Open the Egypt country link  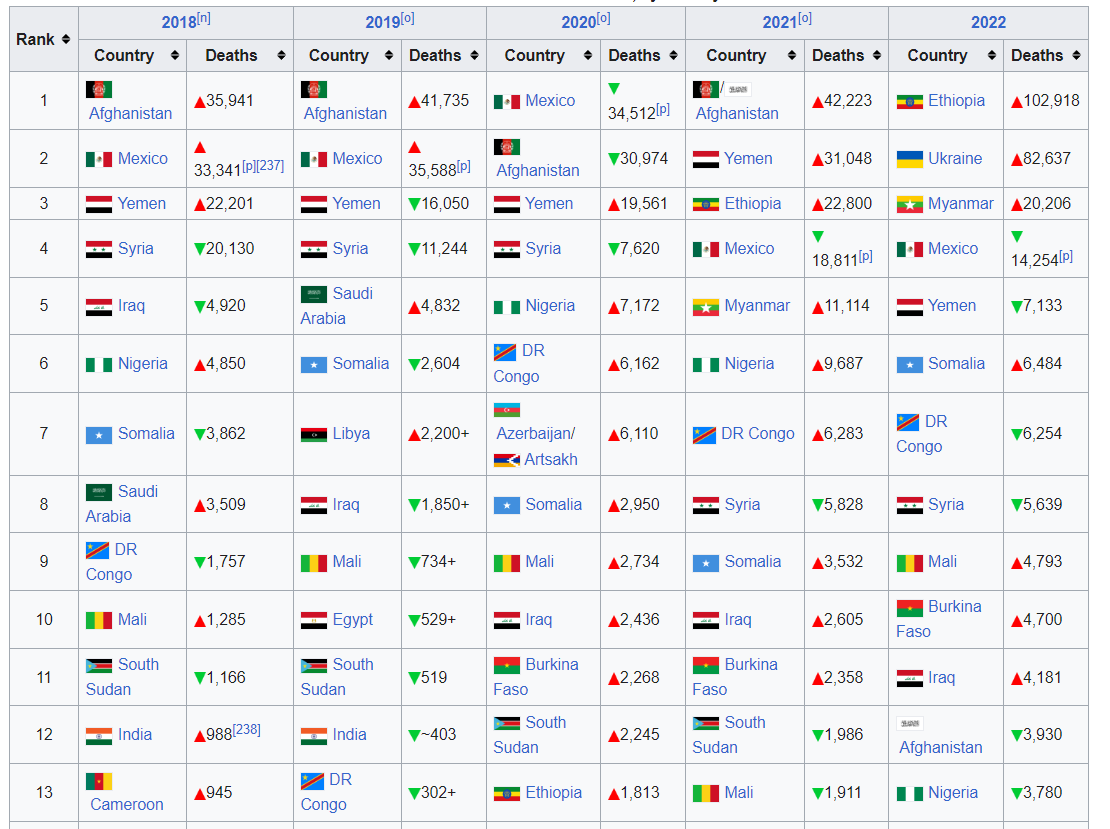[x=353, y=620]
